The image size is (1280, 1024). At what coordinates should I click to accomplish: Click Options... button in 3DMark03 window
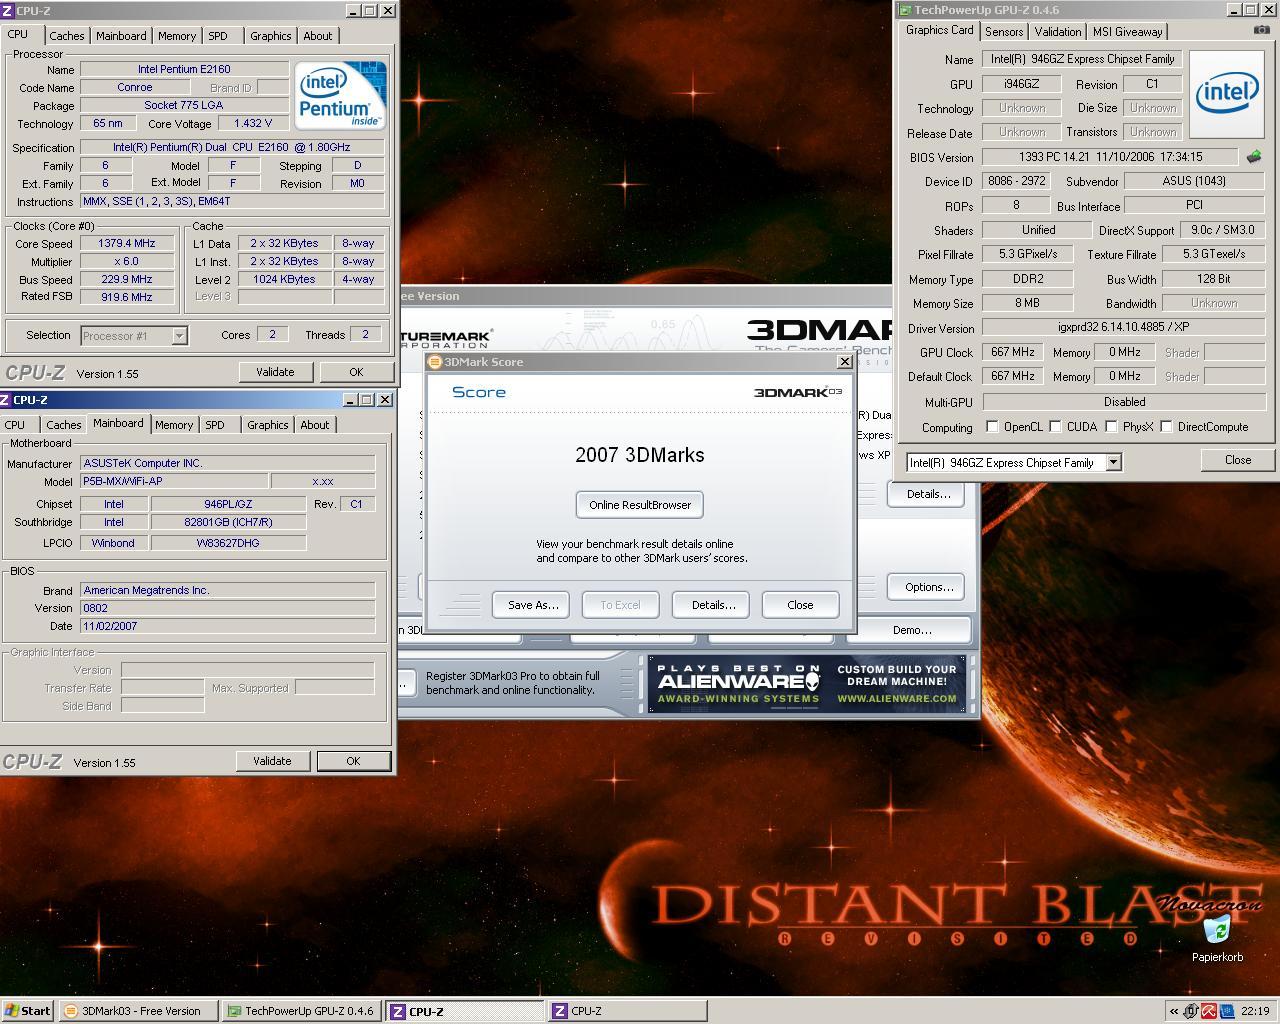point(928,587)
